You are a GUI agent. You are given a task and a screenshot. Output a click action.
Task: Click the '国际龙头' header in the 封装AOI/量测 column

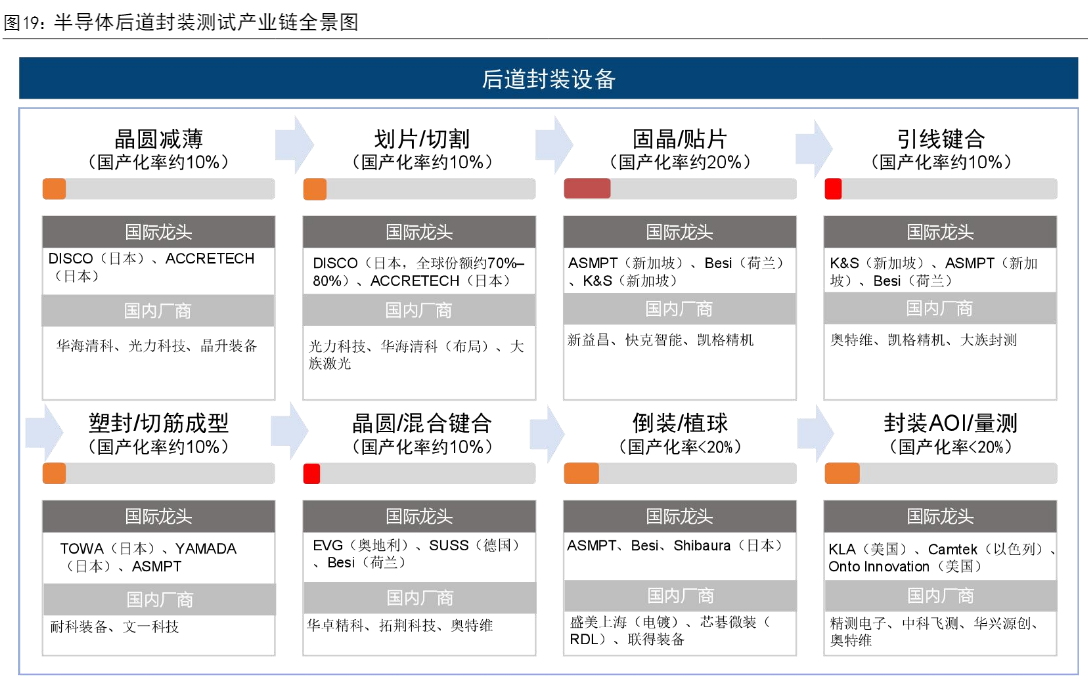point(940,516)
